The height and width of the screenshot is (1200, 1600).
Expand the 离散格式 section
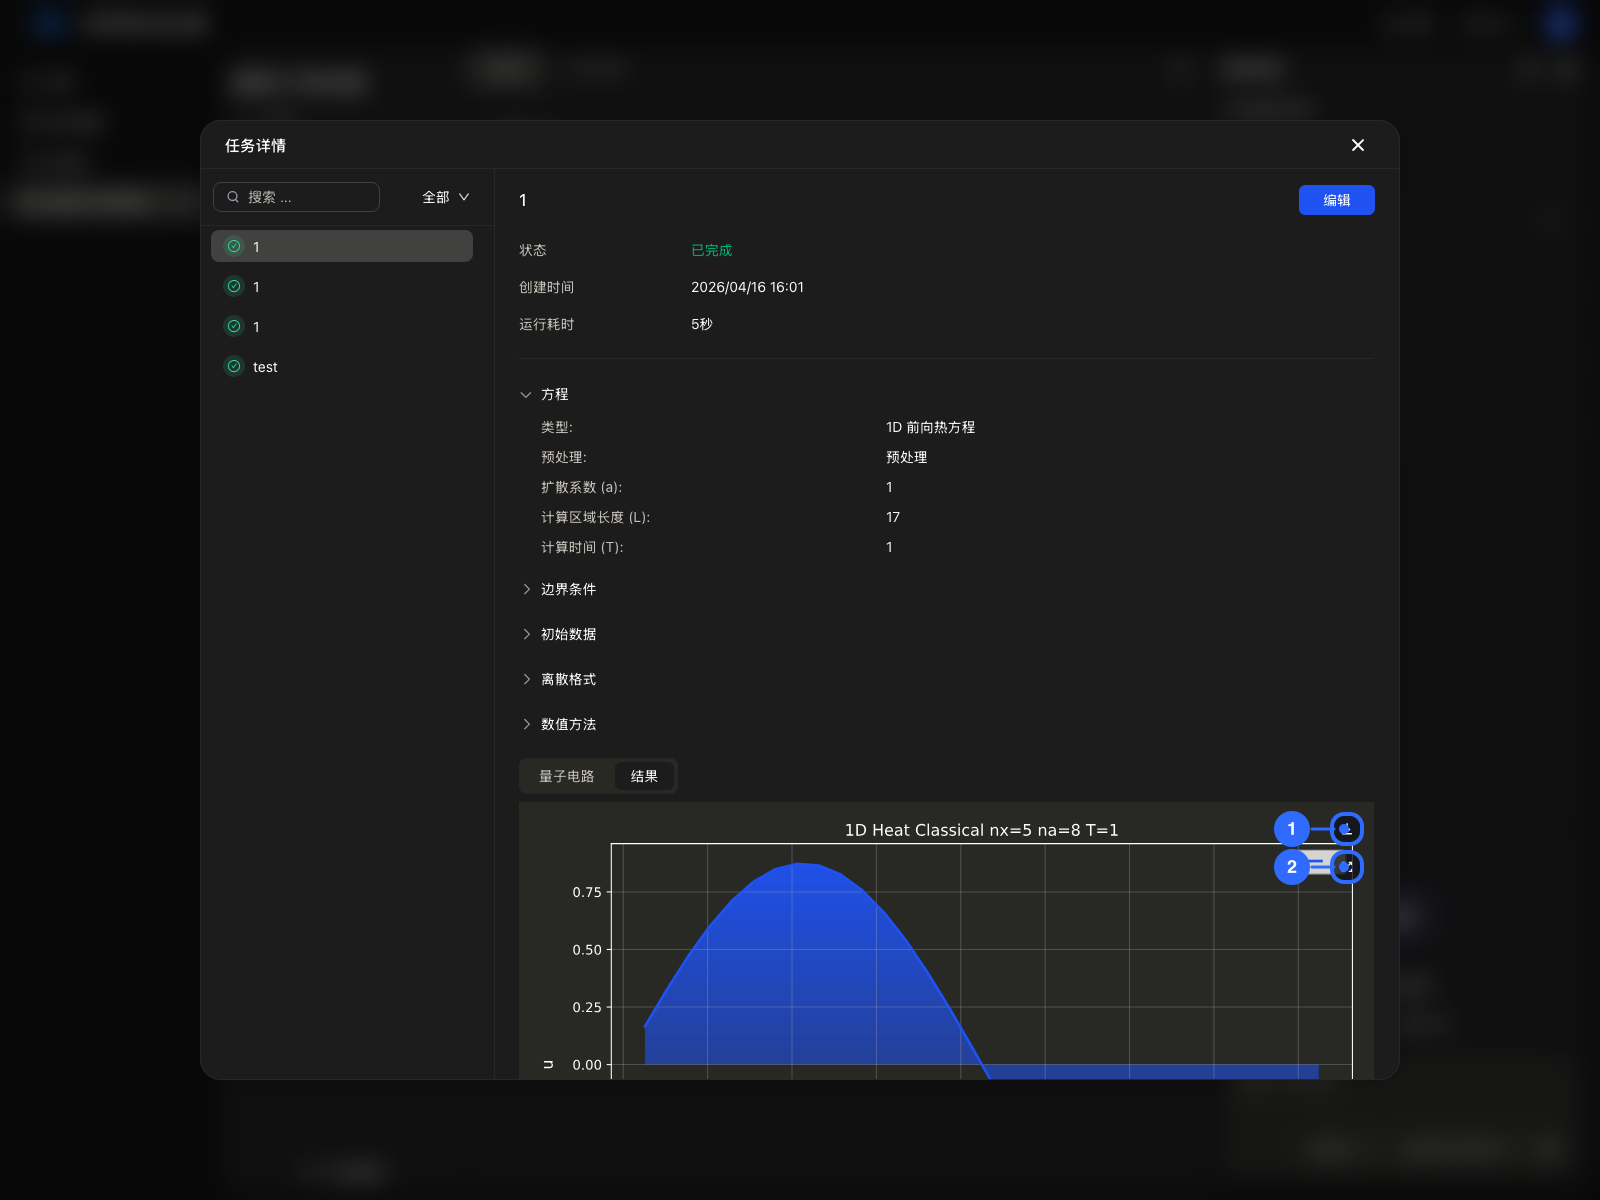click(526, 679)
